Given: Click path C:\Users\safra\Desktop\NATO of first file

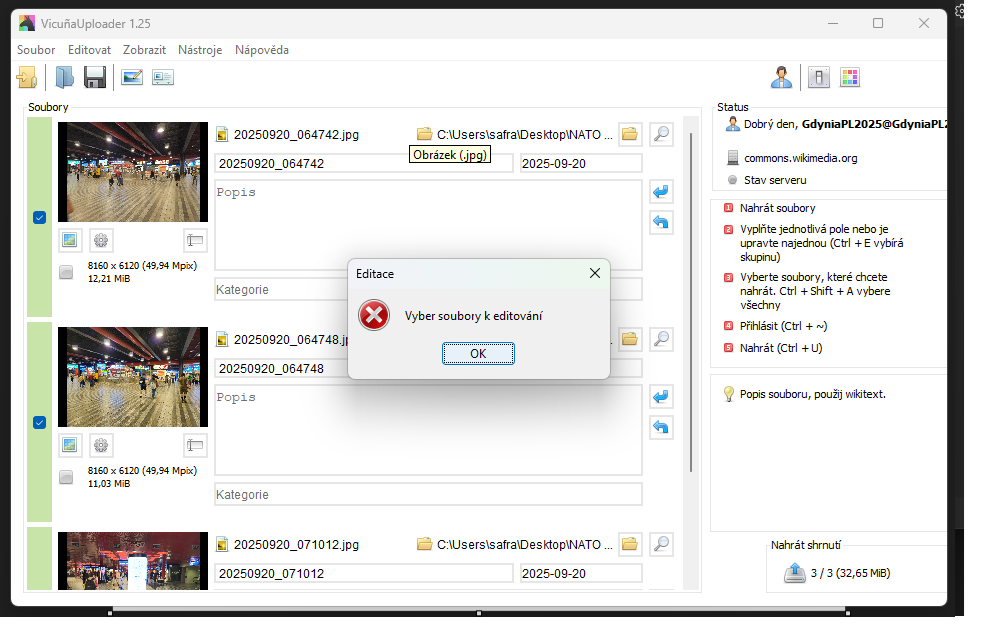Looking at the screenshot, I should click(x=525, y=134).
